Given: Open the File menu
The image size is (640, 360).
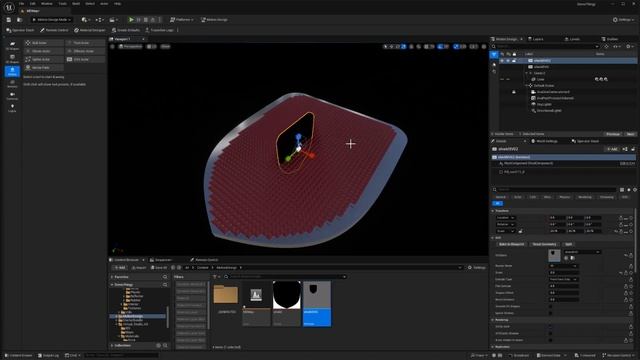Looking at the screenshot, I should pos(21,4).
